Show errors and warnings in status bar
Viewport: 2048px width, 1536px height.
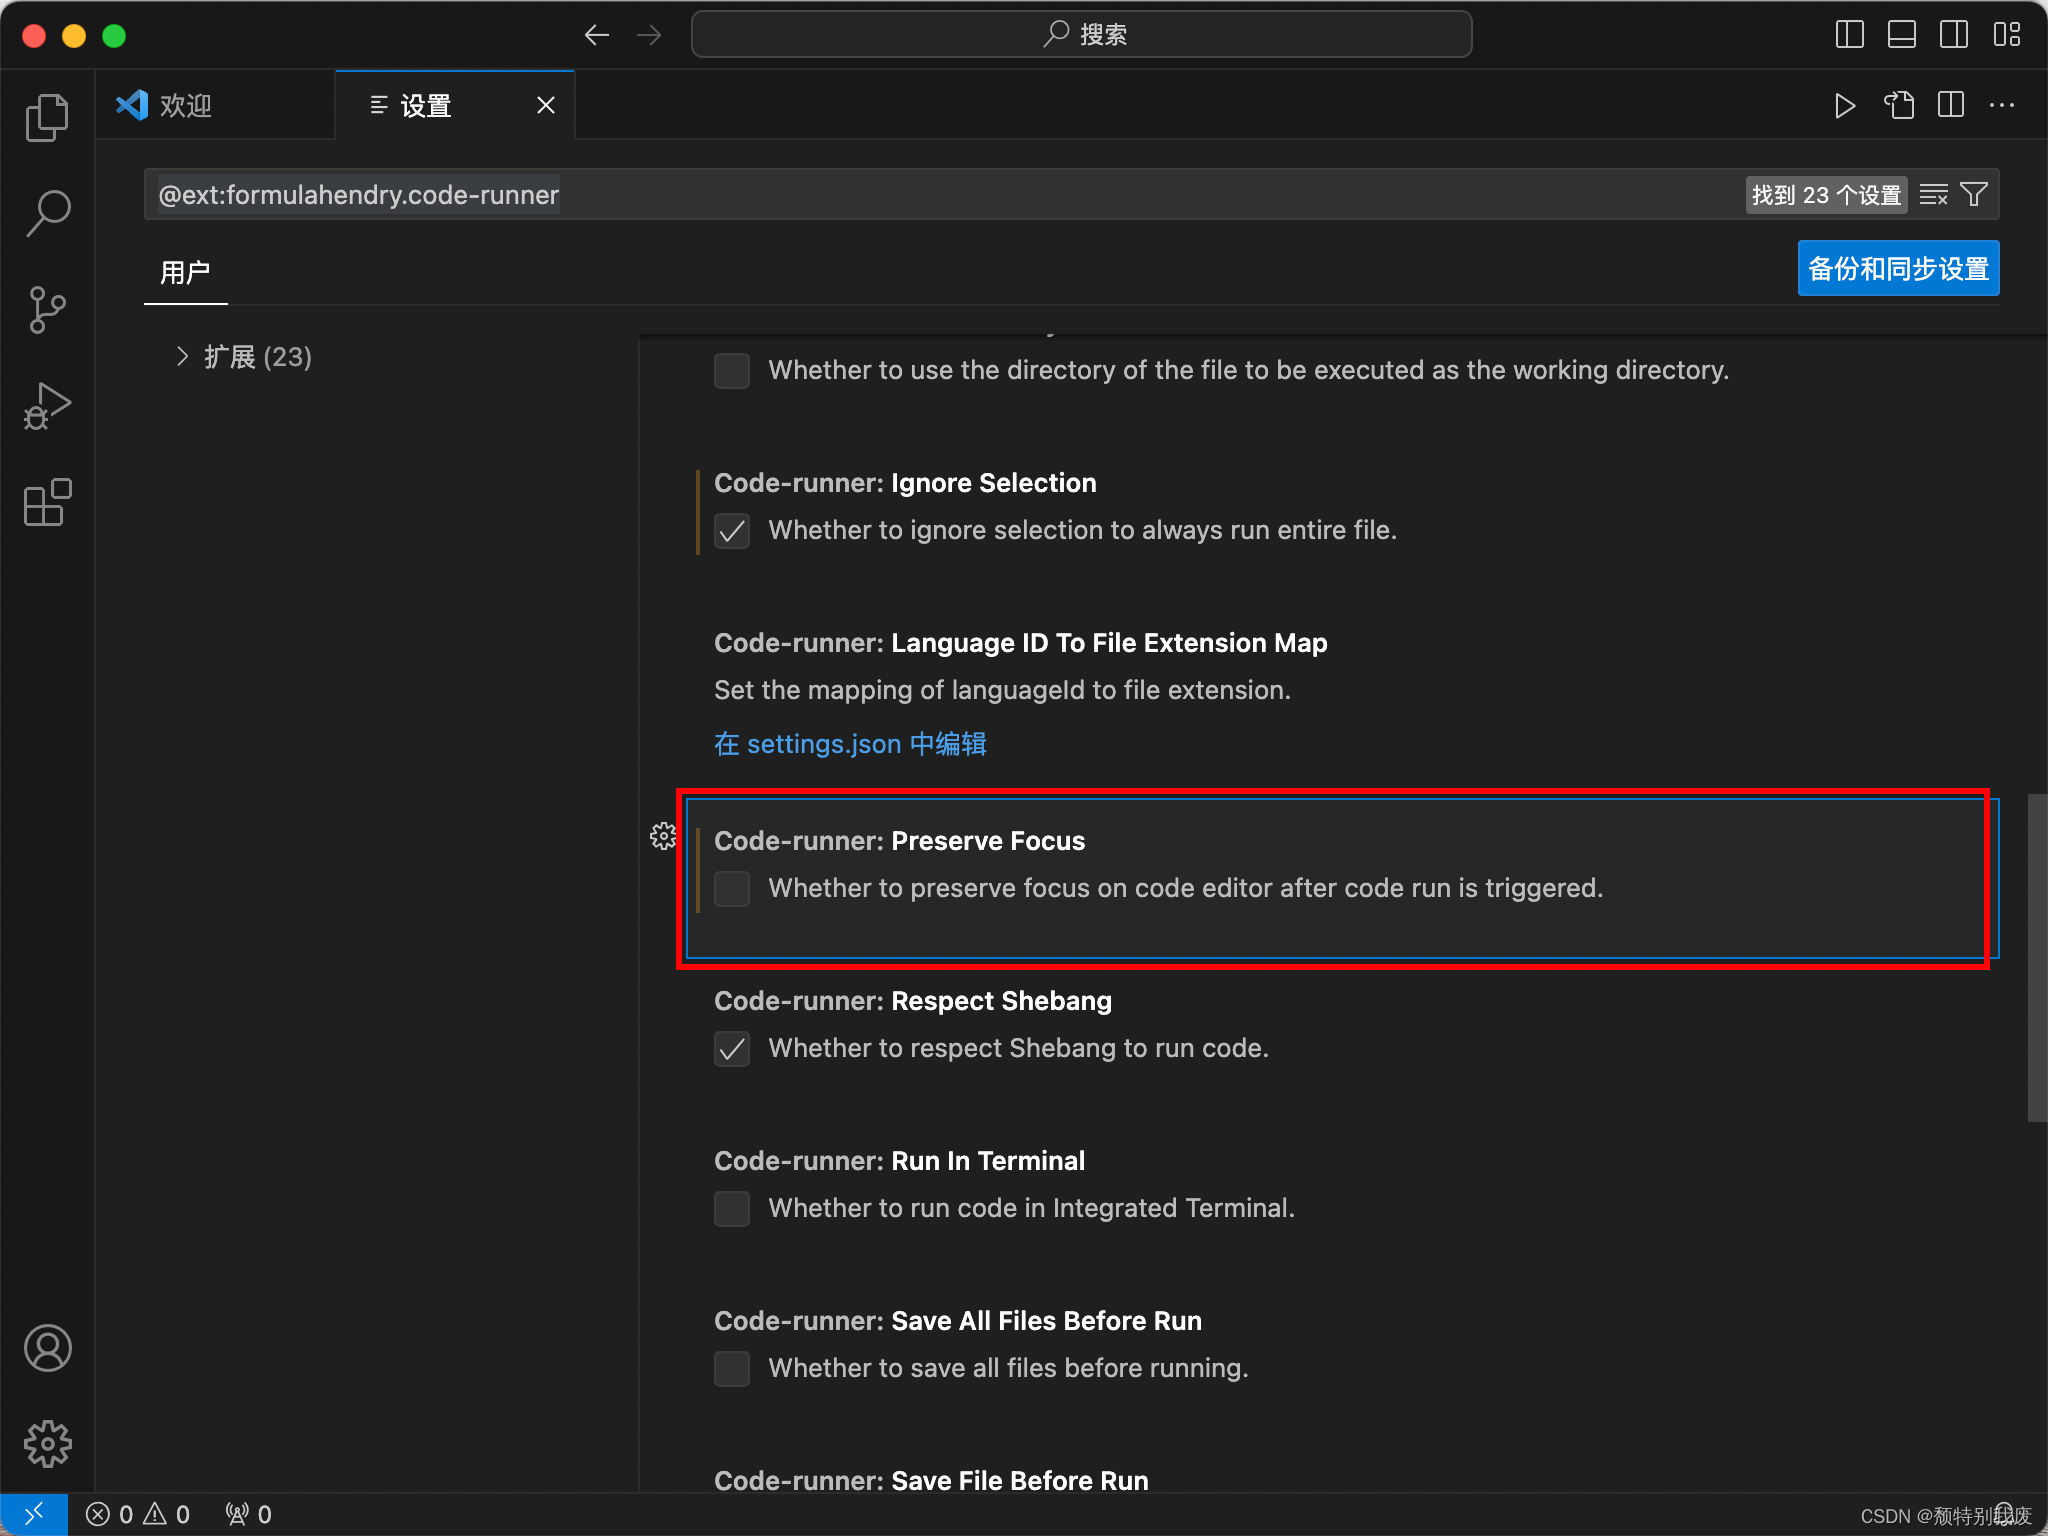pos(138,1514)
